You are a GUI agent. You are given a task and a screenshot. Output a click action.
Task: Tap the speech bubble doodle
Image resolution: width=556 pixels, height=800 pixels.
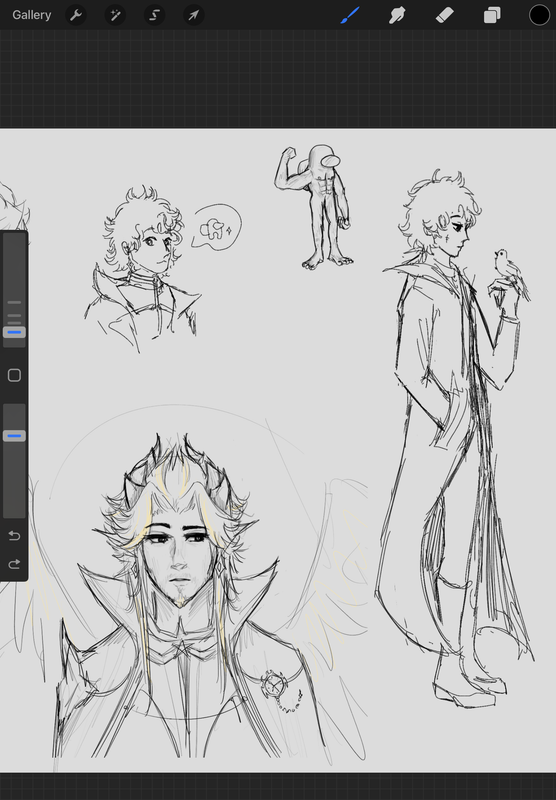click(217, 227)
